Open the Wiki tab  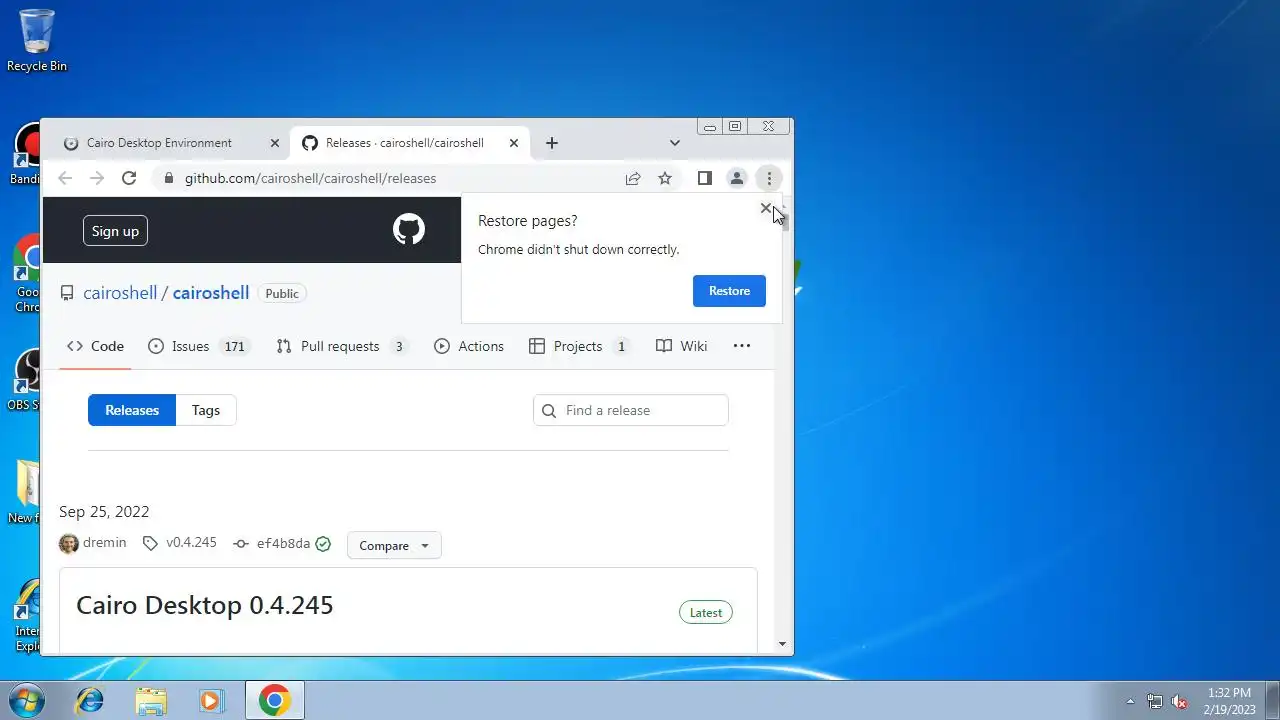pyautogui.click(x=682, y=346)
